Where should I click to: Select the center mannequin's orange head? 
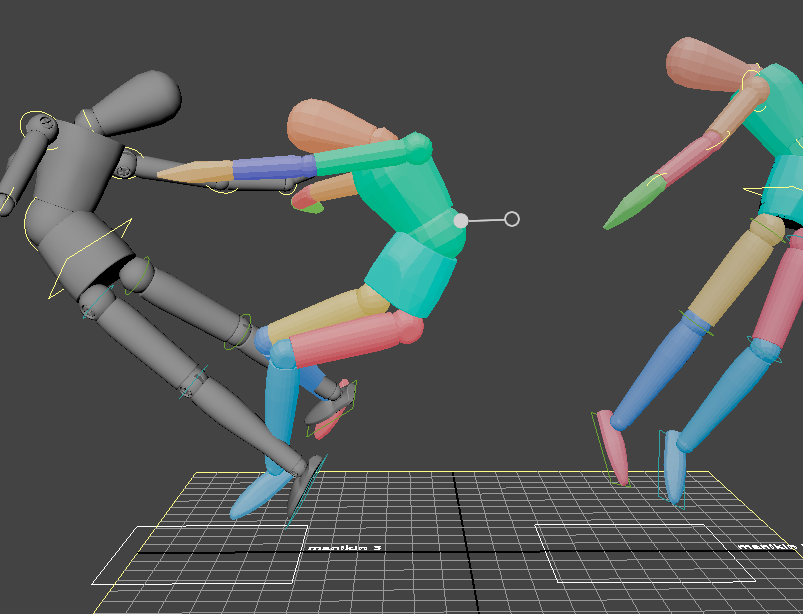tap(325, 127)
